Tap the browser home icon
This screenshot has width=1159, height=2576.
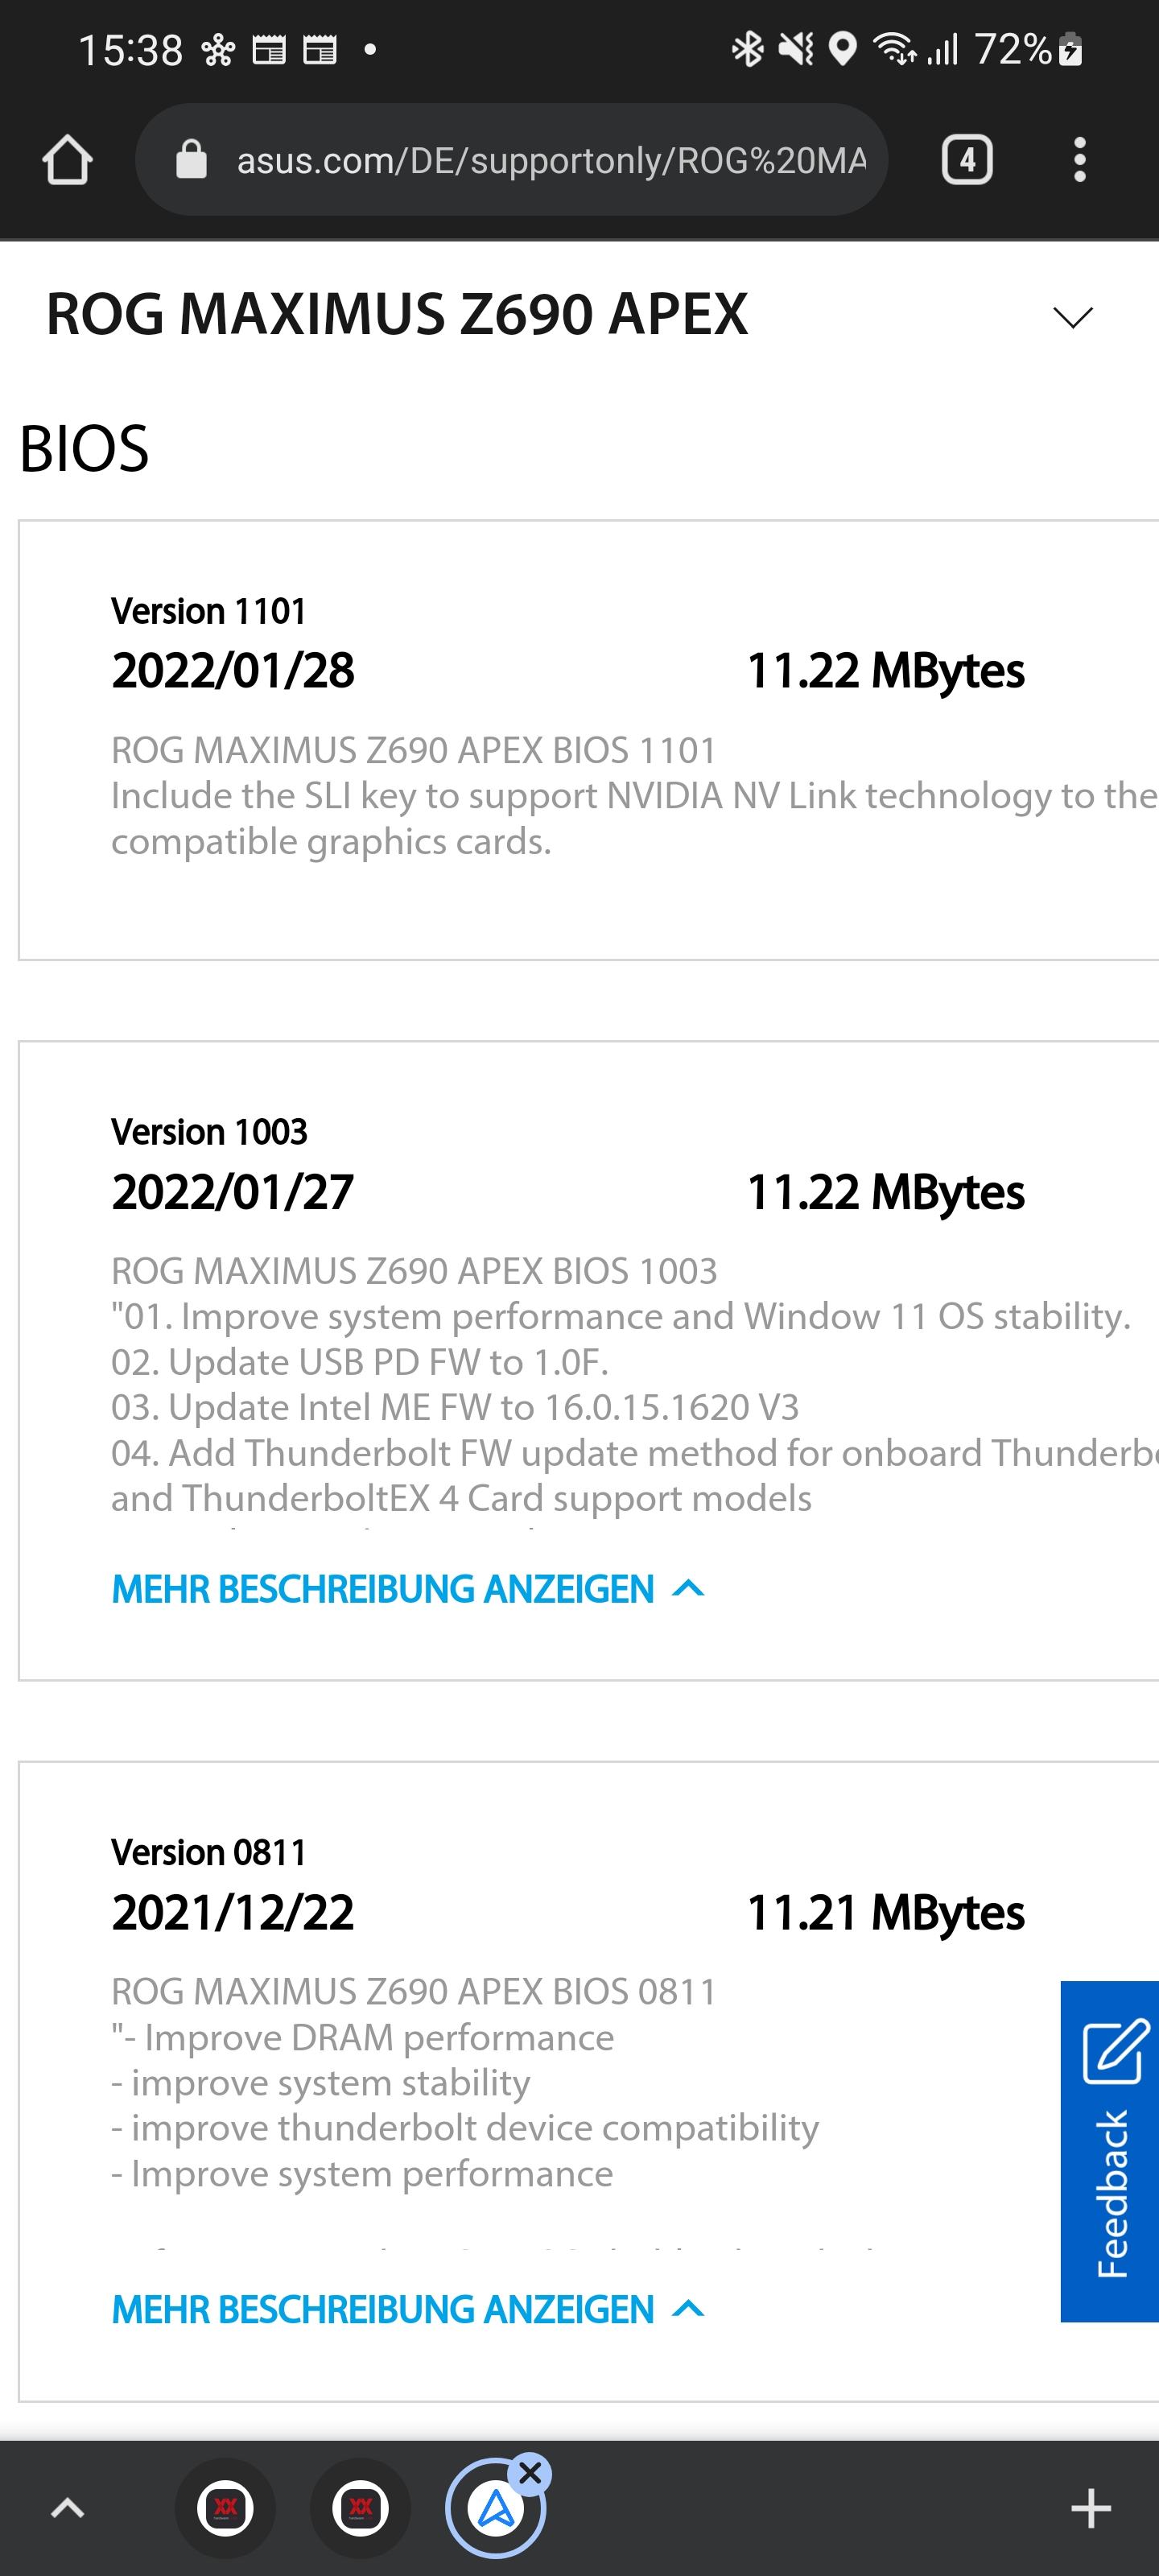(68, 160)
